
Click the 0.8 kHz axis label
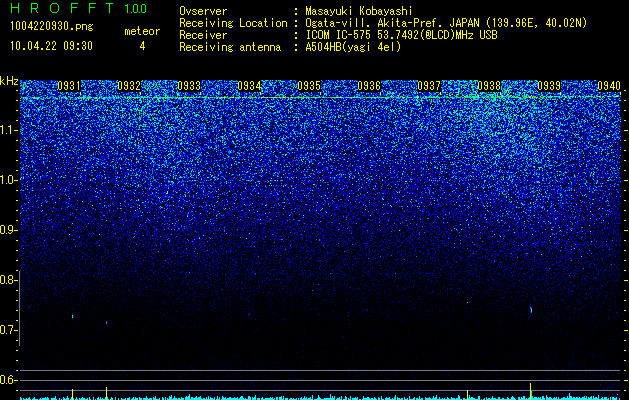pyautogui.click(x=8, y=280)
